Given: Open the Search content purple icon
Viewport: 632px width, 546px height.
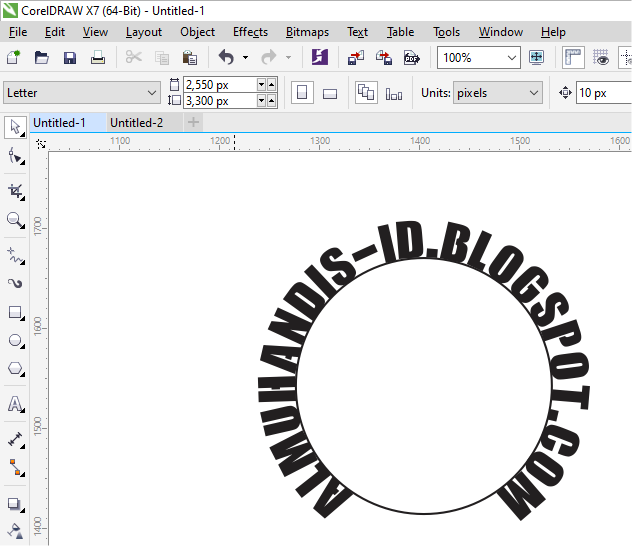Looking at the screenshot, I should click(x=320, y=57).
